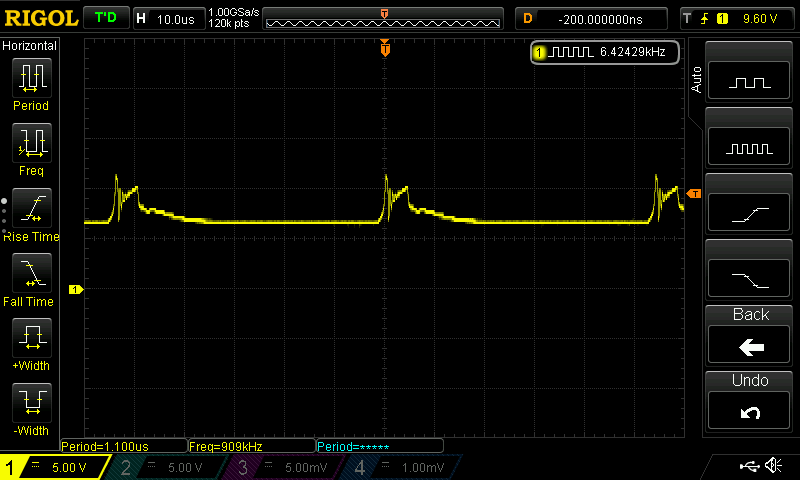The width and height of the screenshot is (800, 480).
Task: Click the USB connection status icon
Action: (749, 466)
